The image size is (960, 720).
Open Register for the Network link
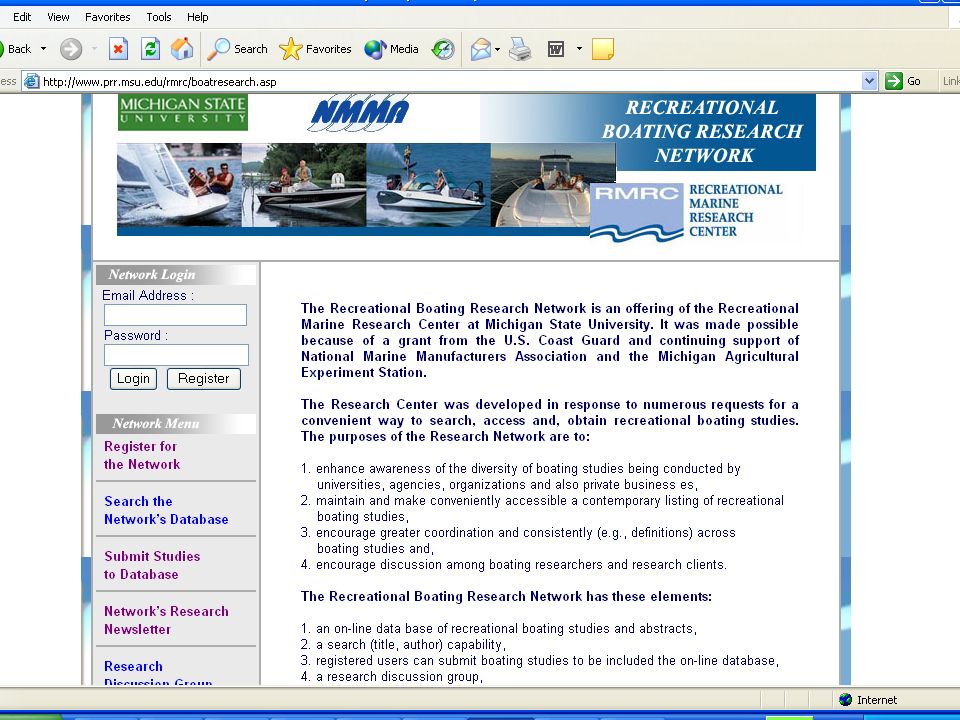(x=142, y=456)
